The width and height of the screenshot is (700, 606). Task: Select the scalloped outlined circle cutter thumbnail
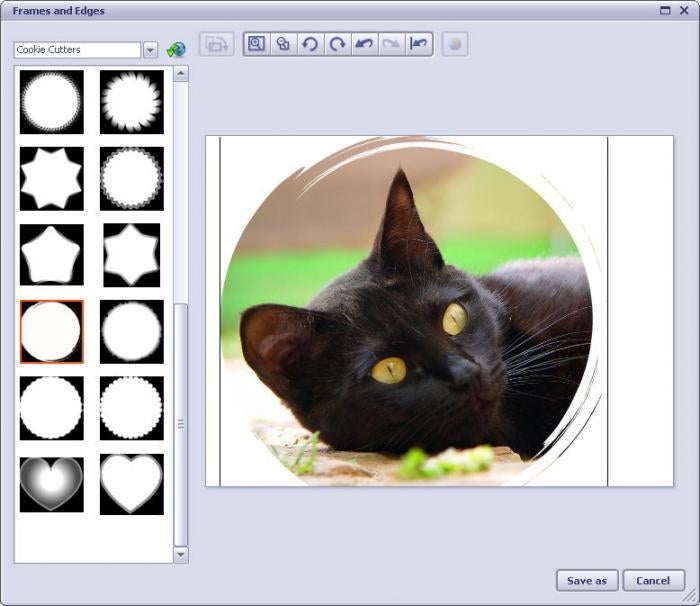coord(132,179)
